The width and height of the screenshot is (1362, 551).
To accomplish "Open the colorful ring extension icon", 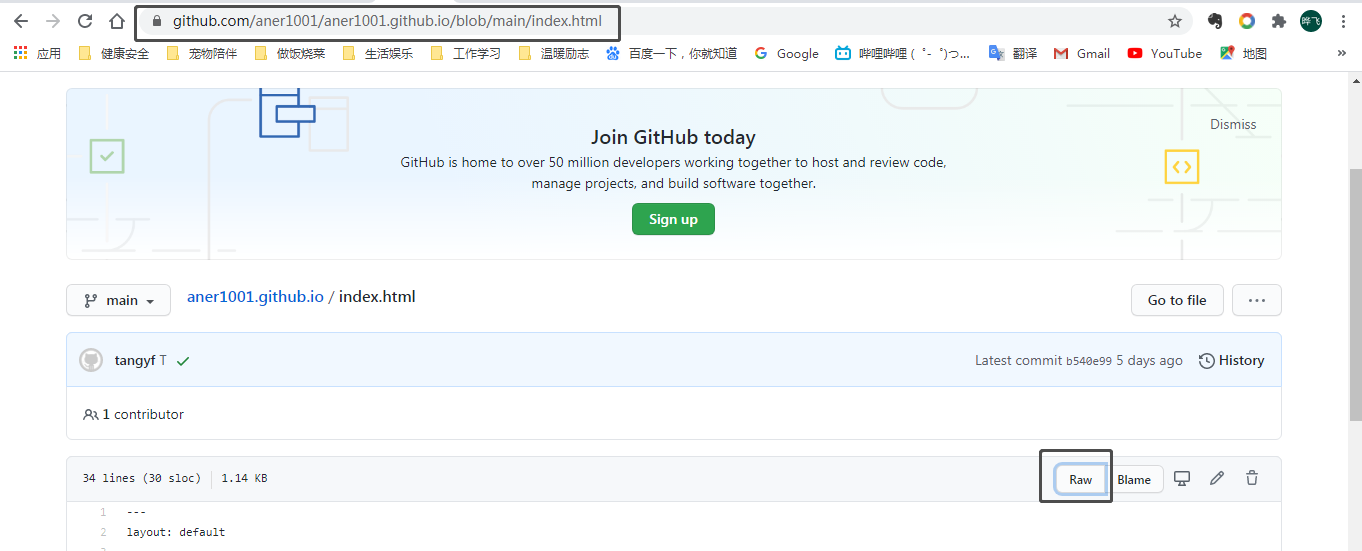I will click(x=1247, y=21).
